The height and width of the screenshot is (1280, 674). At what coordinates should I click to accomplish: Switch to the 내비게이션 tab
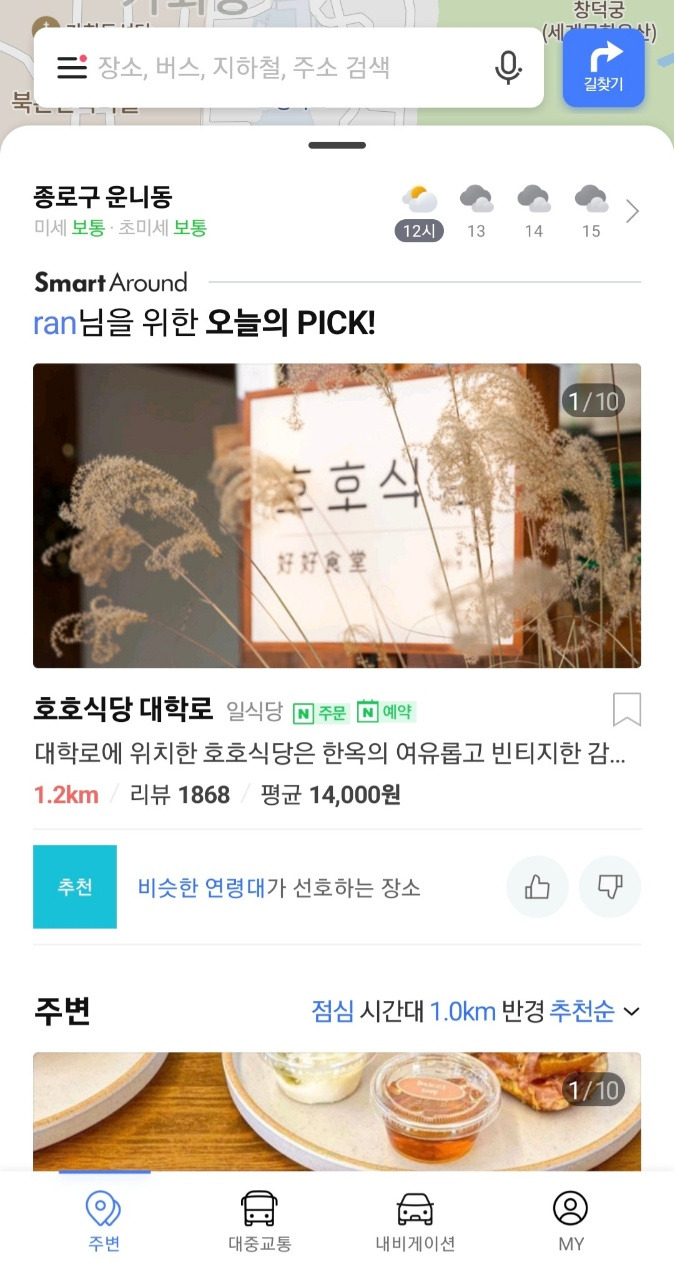click(x=415, y=1222)
